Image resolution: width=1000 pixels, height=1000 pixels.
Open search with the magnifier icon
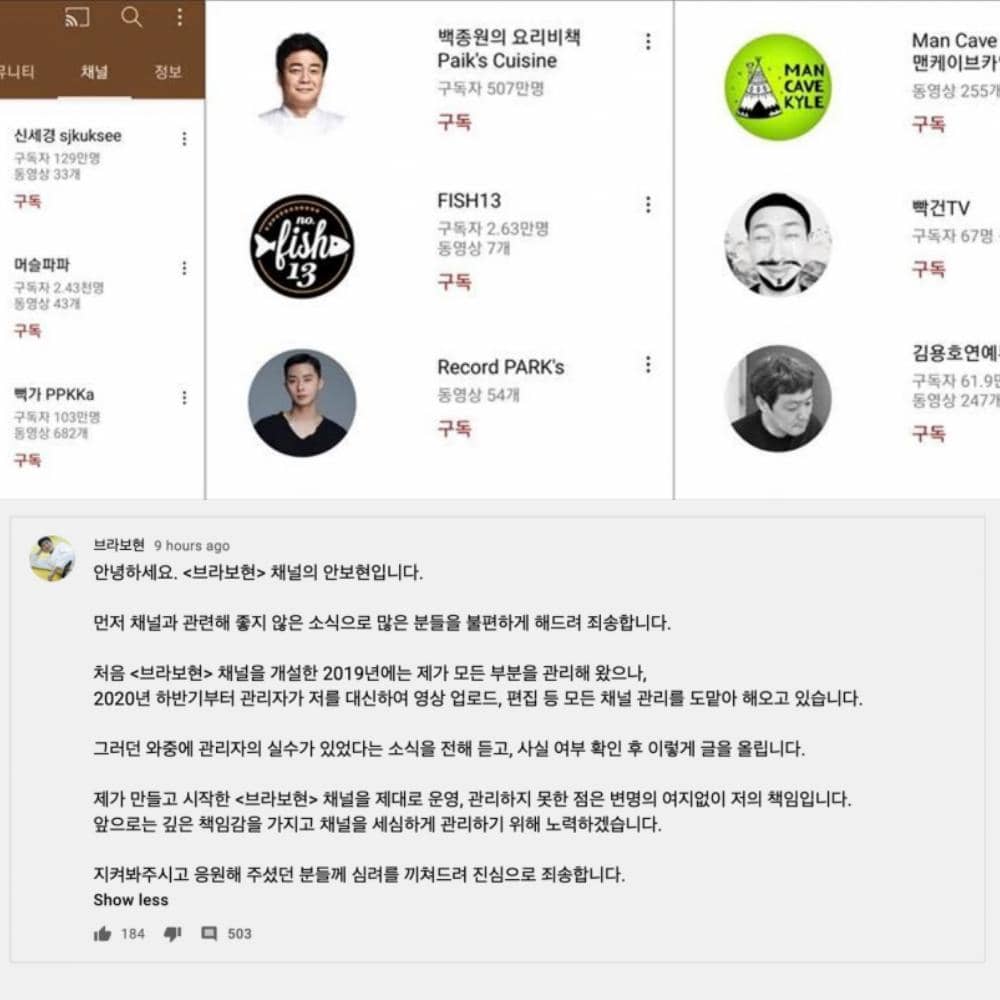tap(131, 17)
